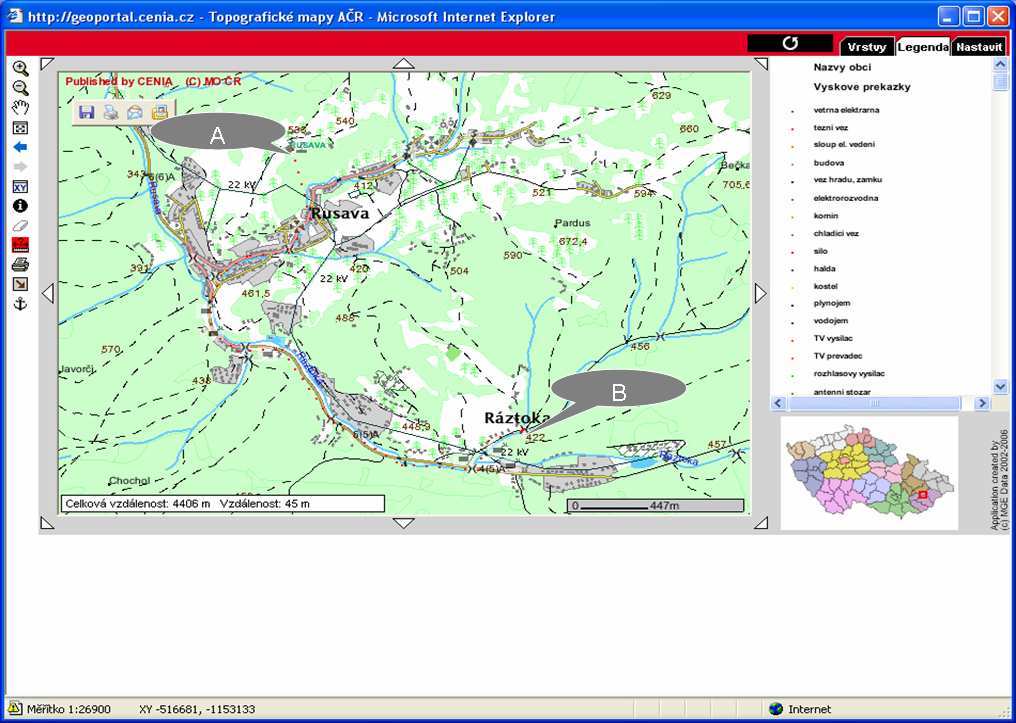The image size is (1016, 723).
Task: Open the XY coordinates tool
Action: click(21, 187)
